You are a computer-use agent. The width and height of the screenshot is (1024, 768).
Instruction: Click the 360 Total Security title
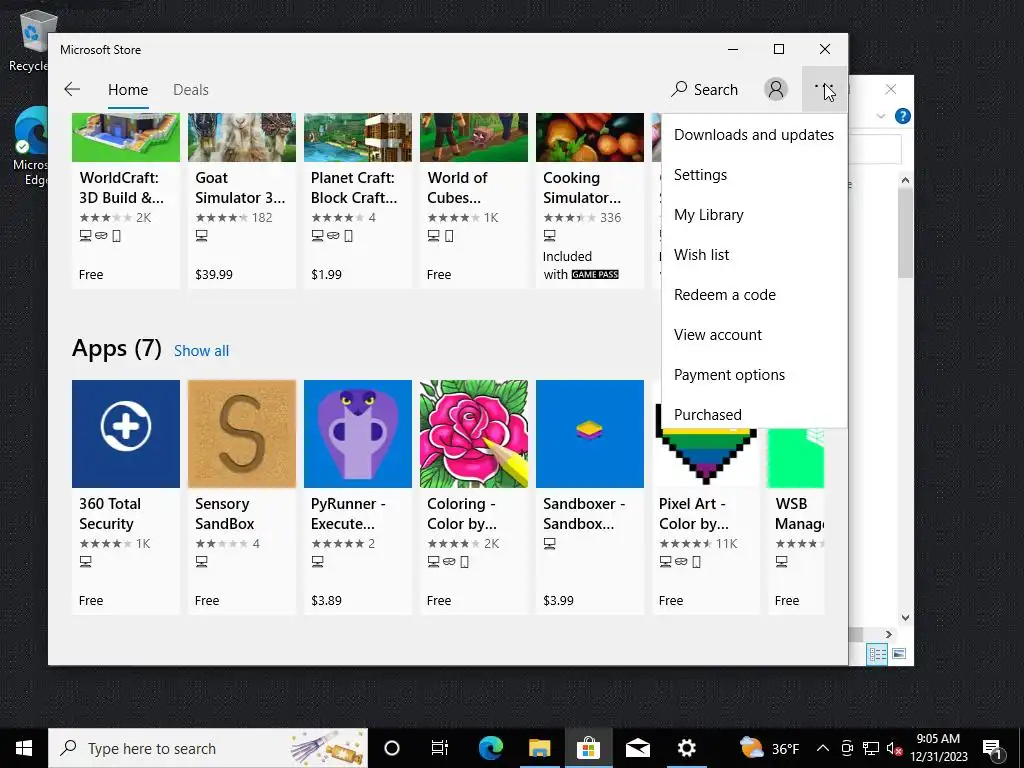[x=110, y=513]
